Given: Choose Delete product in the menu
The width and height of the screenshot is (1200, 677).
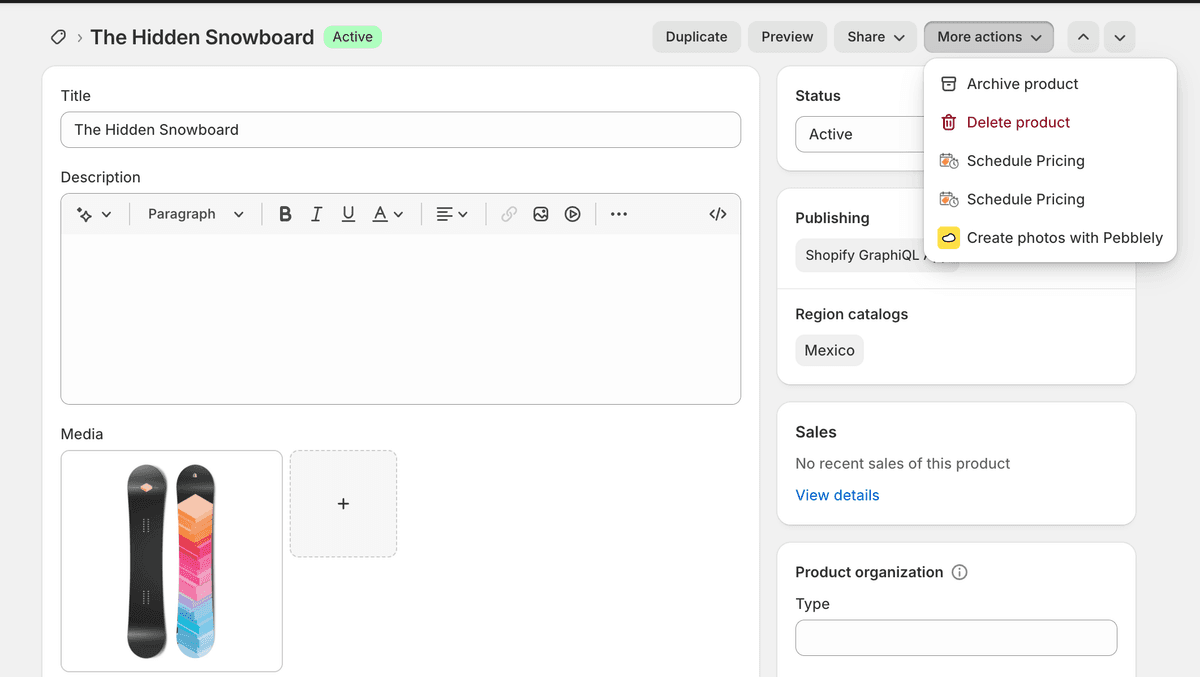Looking at the screenshot, I should [1050, 122].
